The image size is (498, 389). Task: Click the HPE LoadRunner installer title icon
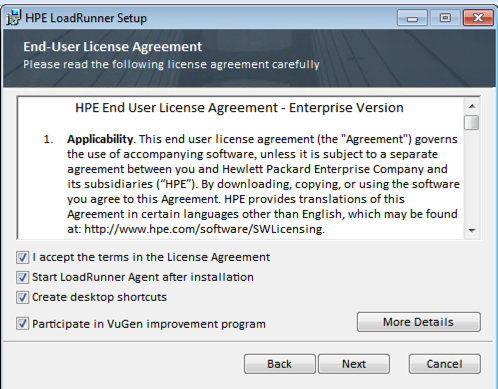(x=13, y=18)
